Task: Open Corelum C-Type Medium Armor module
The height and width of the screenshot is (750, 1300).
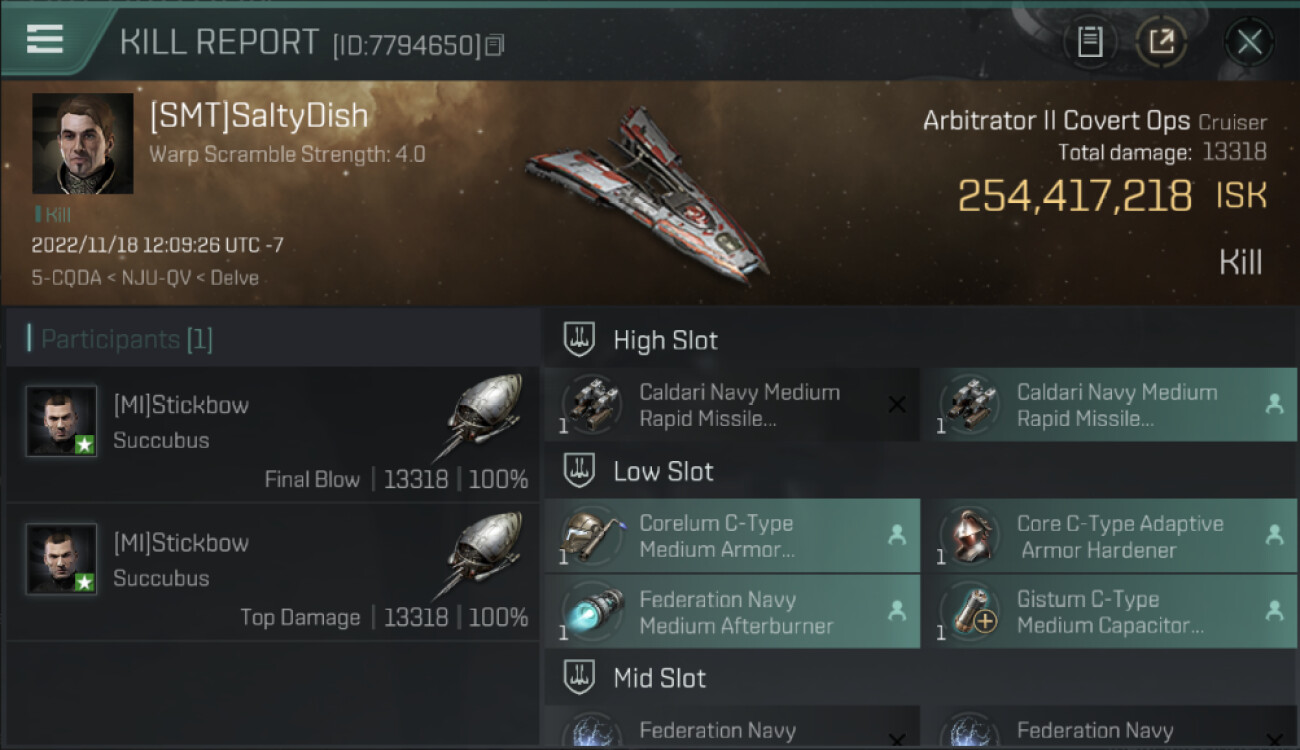Action: point(732,536)
